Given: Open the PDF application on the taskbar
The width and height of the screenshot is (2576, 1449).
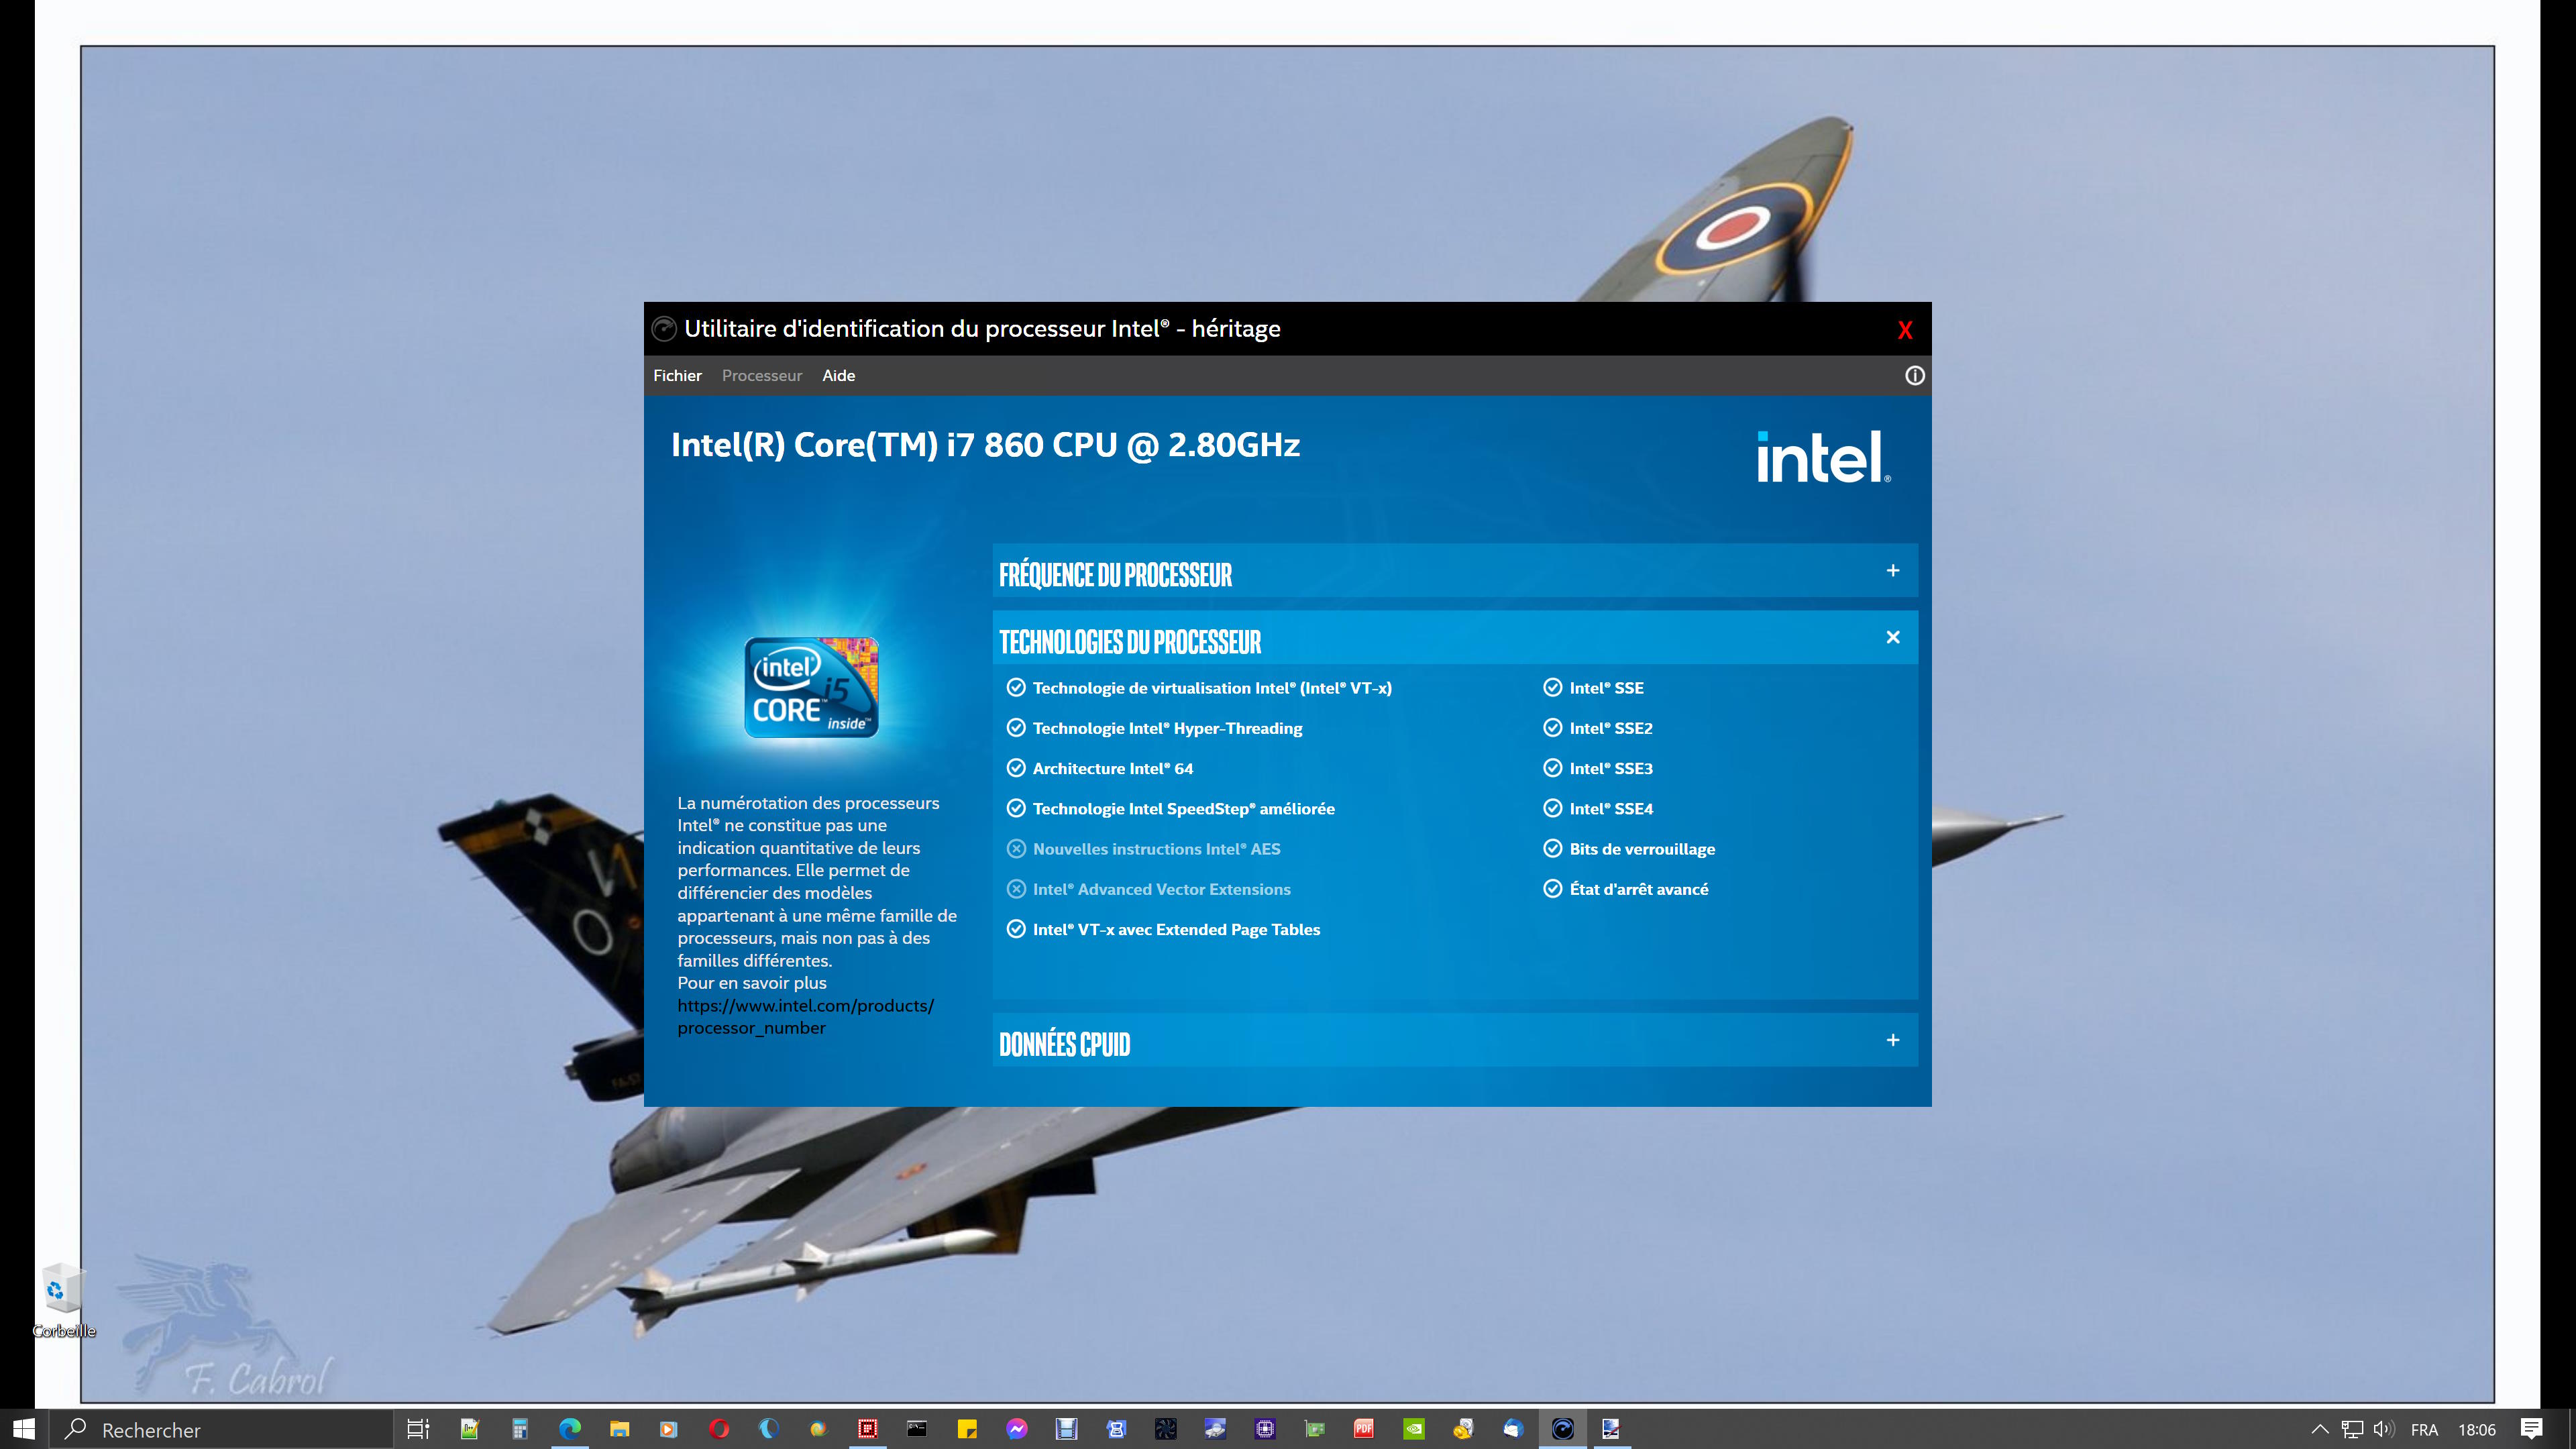Looking at the screenshot, I should [x=1364, y=1429].
